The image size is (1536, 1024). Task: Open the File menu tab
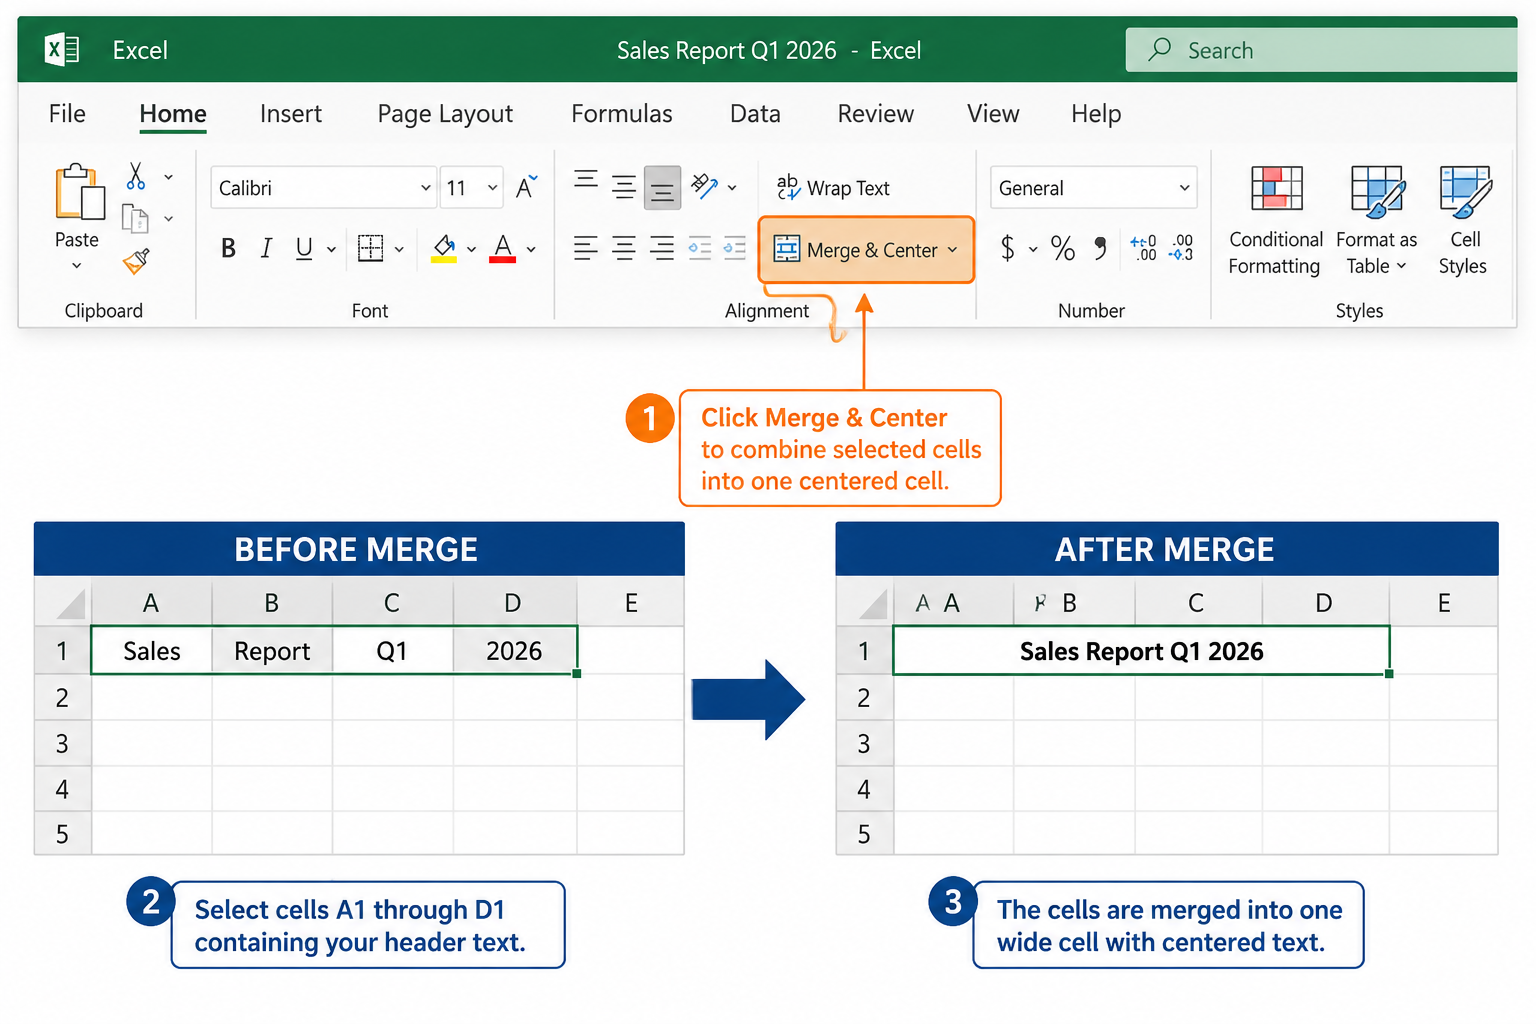[x=67, y=114]
